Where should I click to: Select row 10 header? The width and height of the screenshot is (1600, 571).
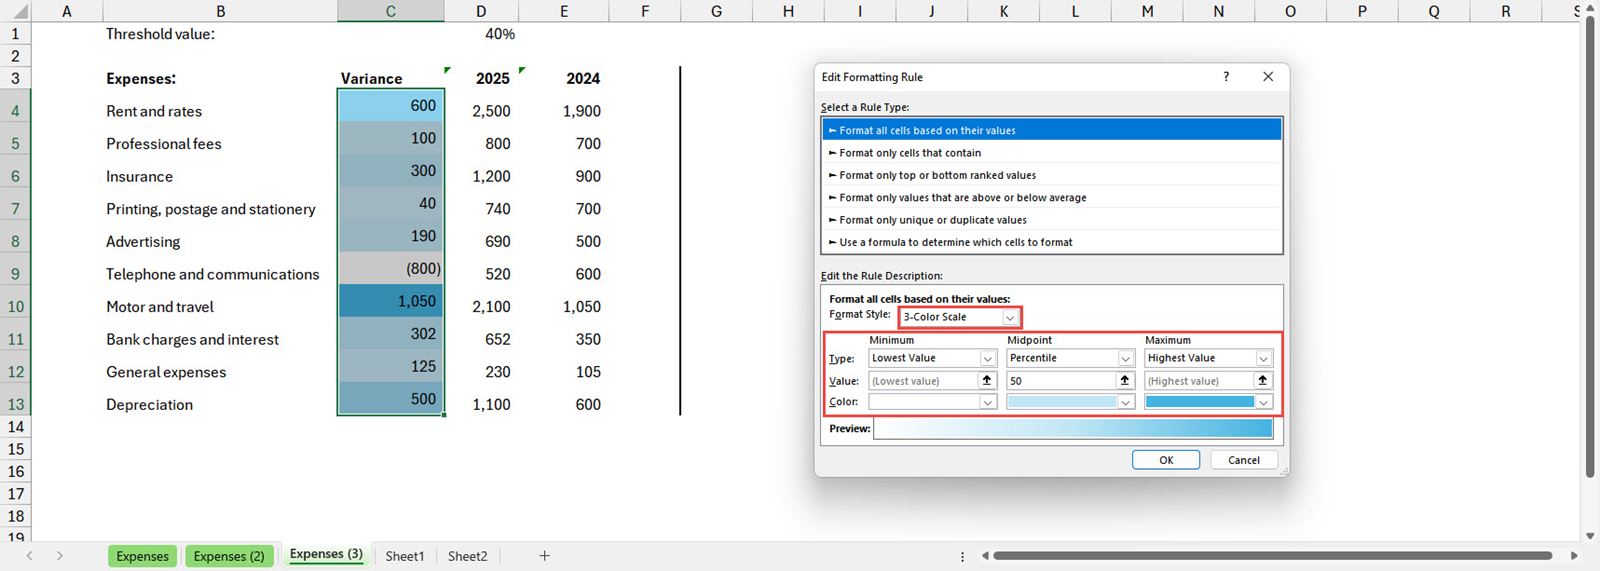tap(15, 307)
